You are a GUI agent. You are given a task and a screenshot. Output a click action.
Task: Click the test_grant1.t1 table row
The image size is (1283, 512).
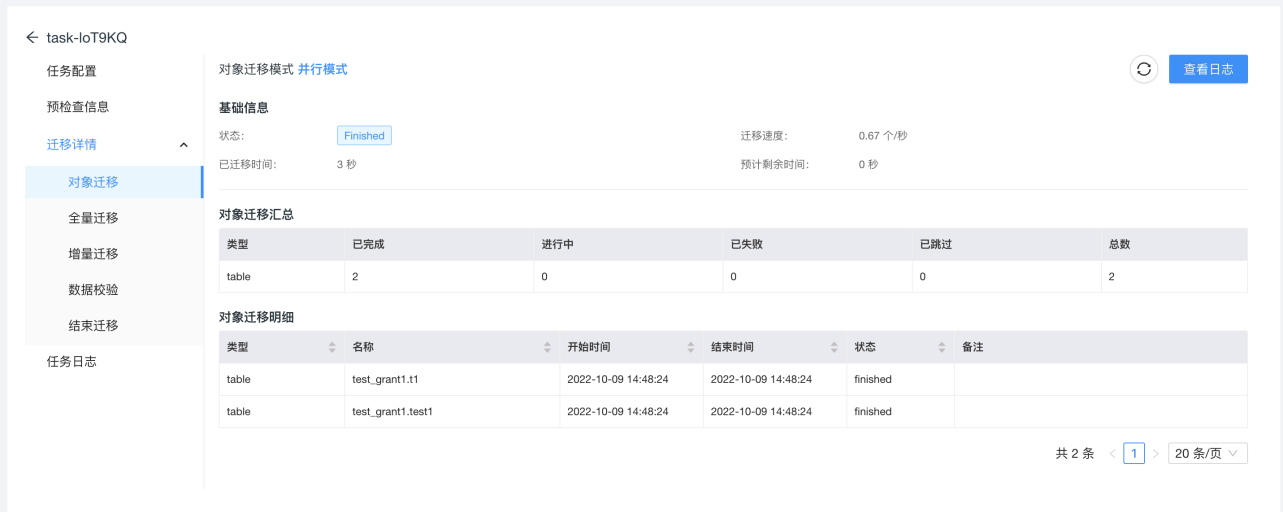733,380
